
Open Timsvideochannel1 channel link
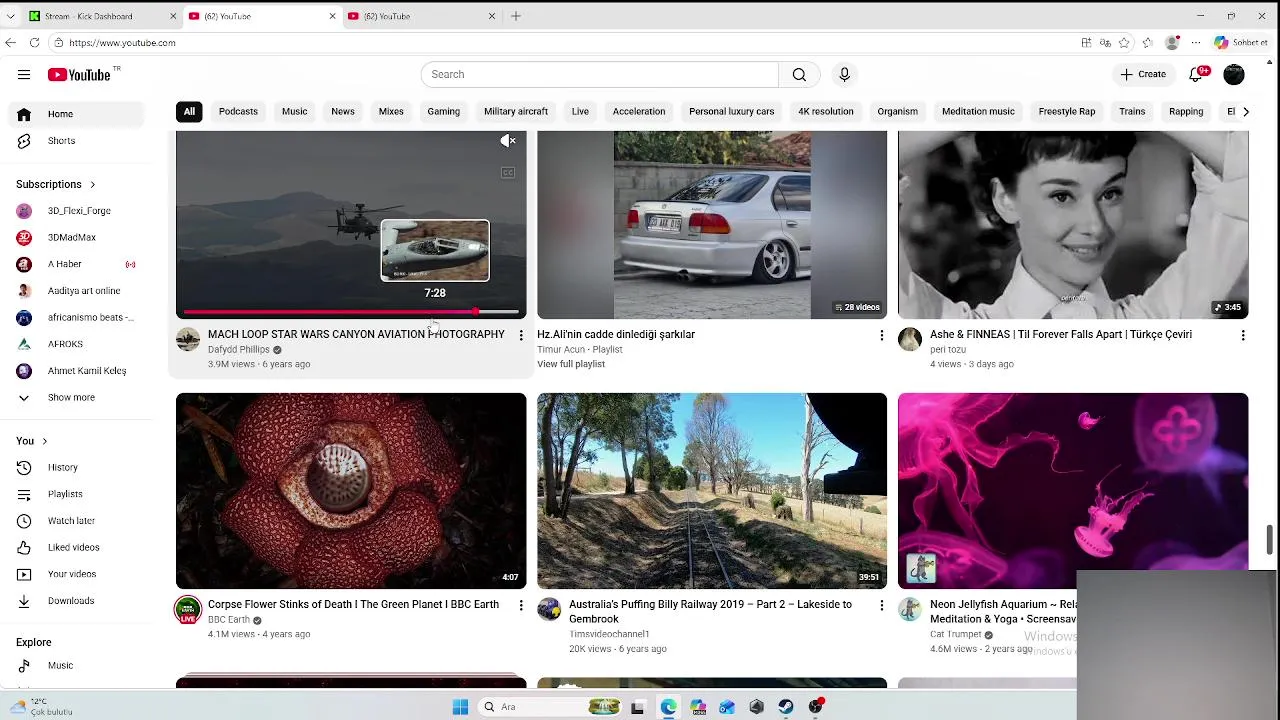coord(609,634)
